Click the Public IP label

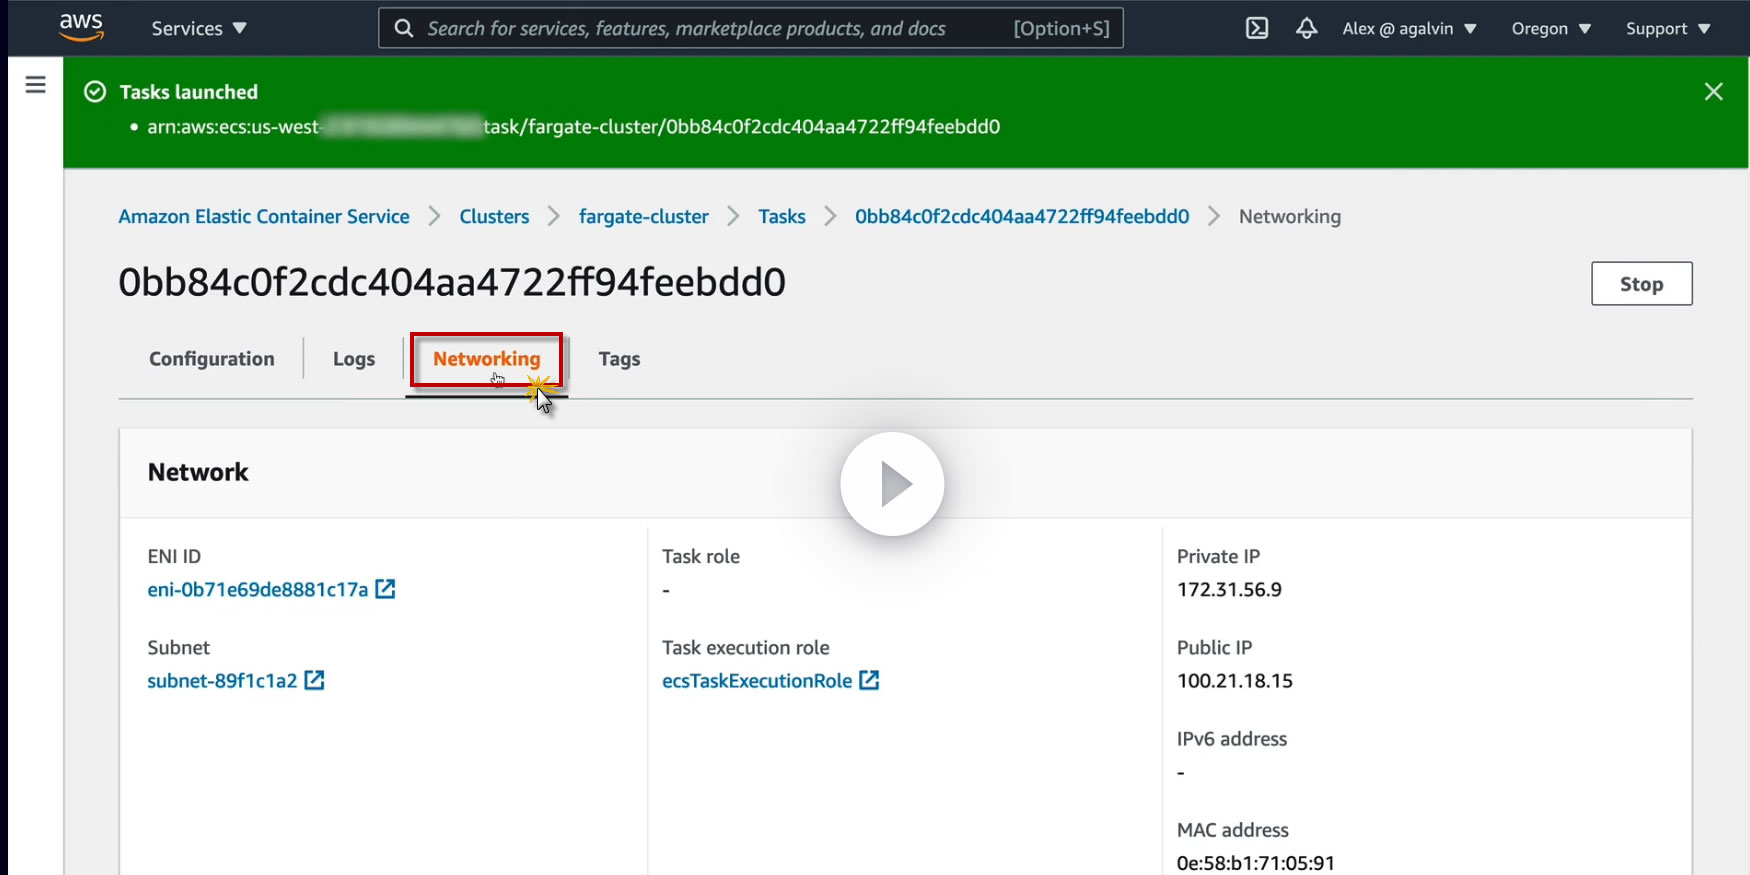click(1215, 647)
